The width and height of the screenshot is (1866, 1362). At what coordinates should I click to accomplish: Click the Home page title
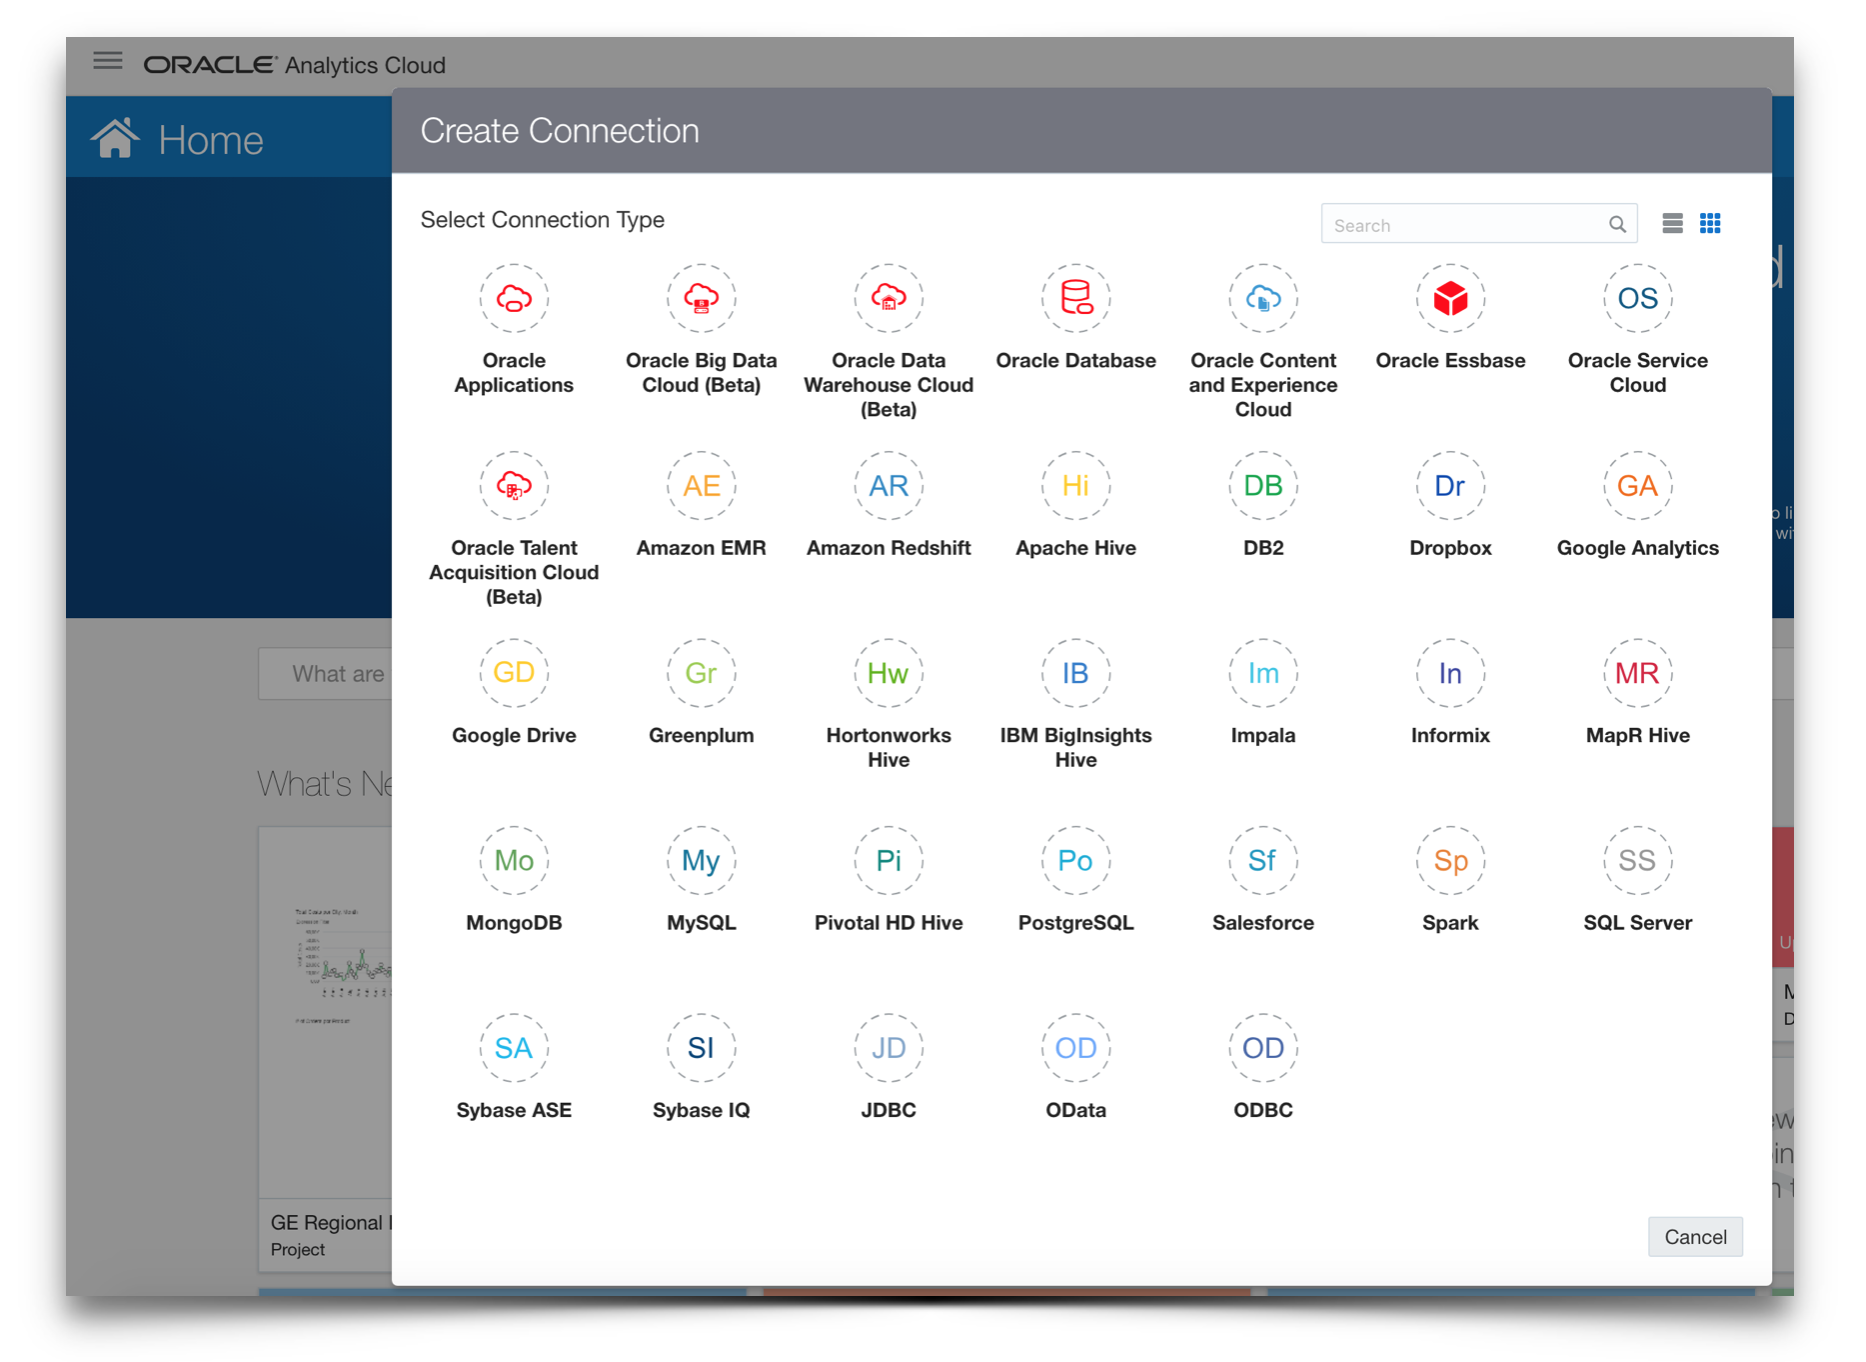(x=211, y=140)
